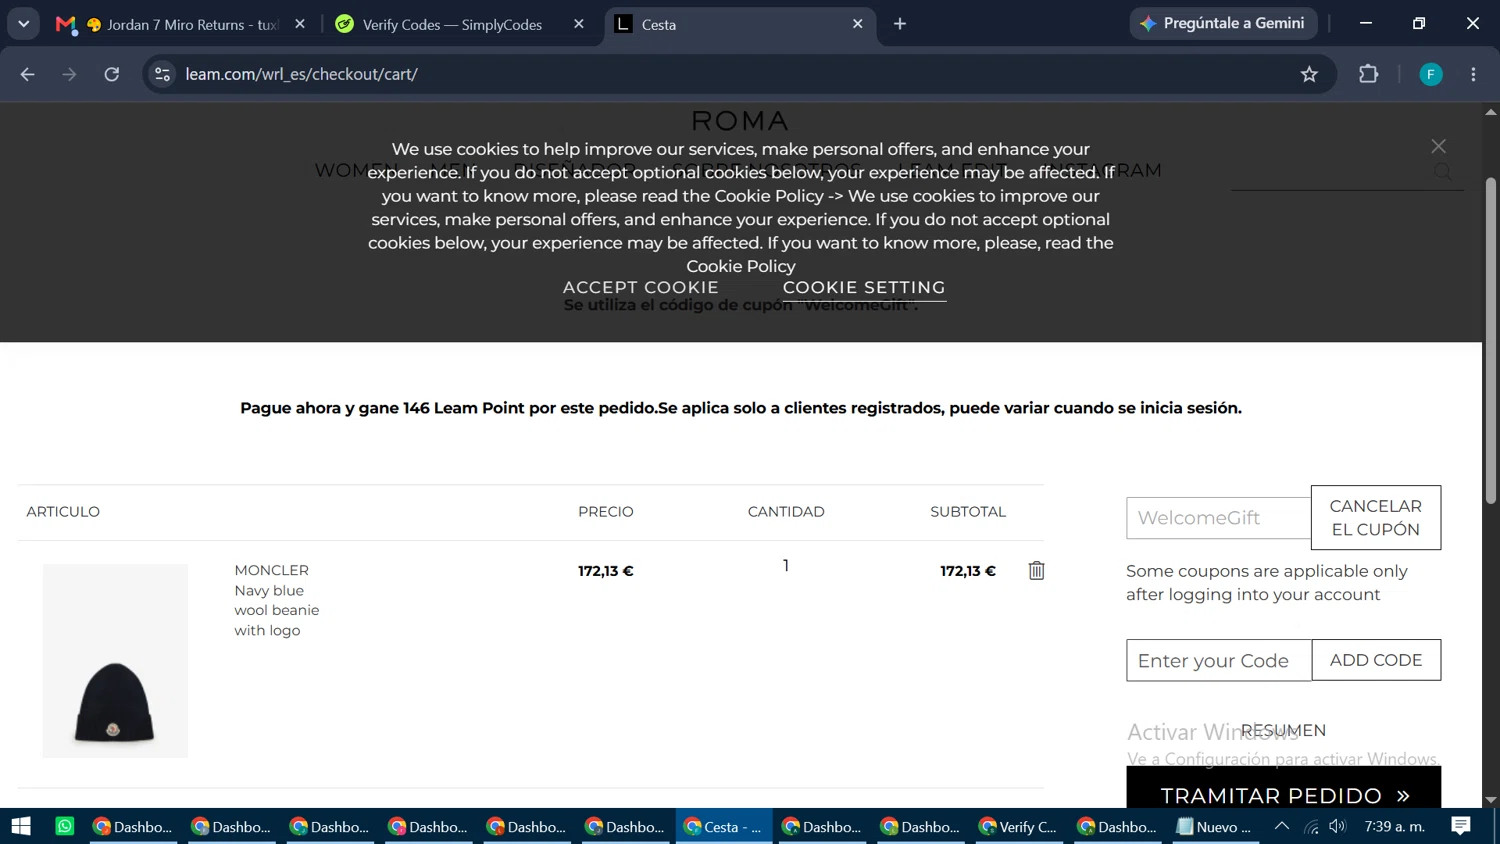Close the Verify Codes SimplyCodes tab
Viewport: 1500px width, 844px height.
pyautogui.click(x=579, y=24)
